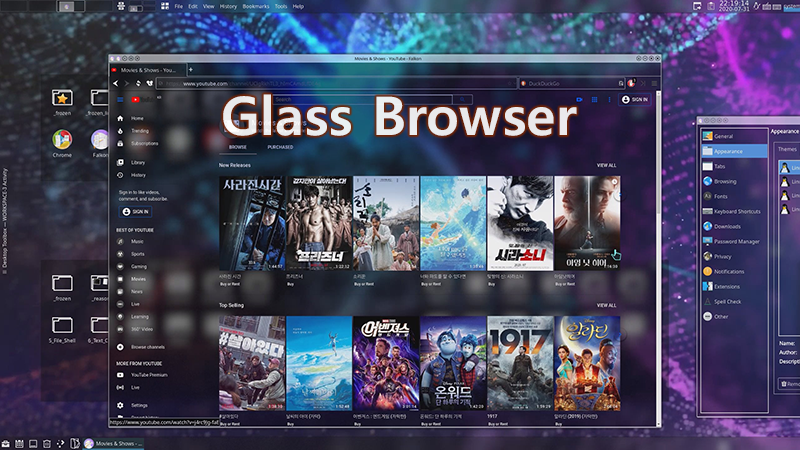Open View menu in top bar
Screen dimensions: 800x450
(209, 6)
